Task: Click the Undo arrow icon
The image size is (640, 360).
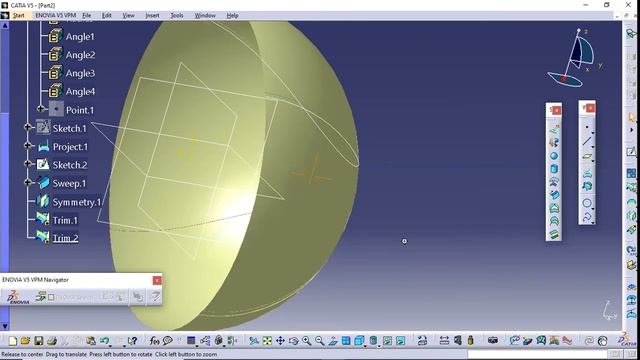Action: (104, 341)
